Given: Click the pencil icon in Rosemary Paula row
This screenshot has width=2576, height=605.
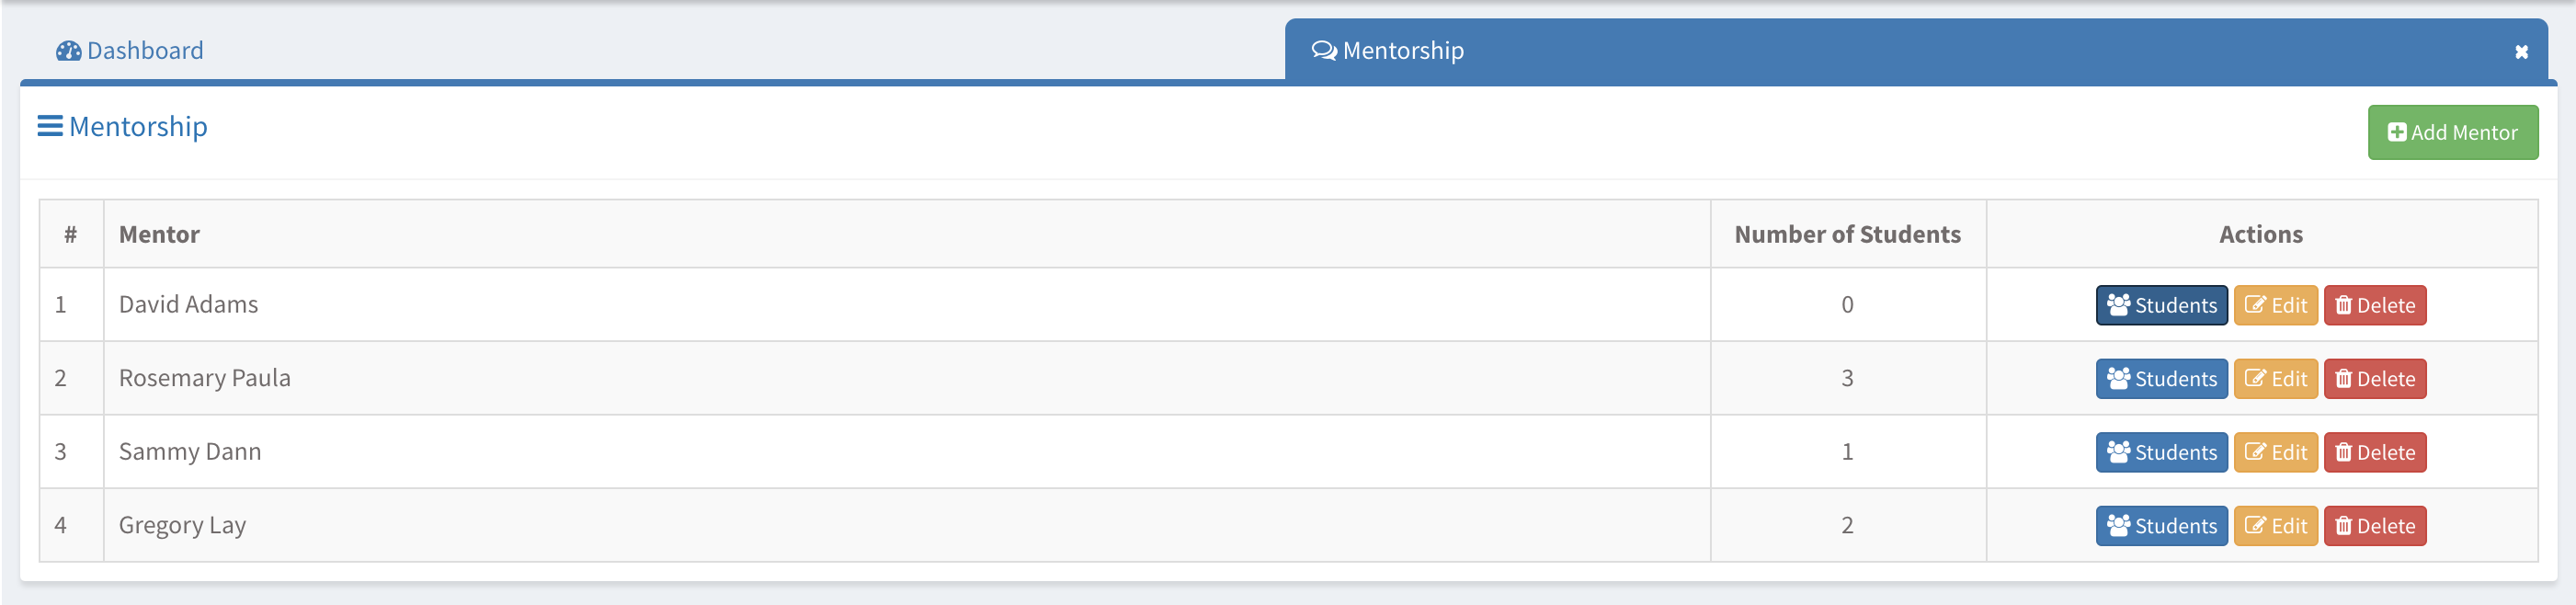Looking at the screenshot, I should [2255, 379].
